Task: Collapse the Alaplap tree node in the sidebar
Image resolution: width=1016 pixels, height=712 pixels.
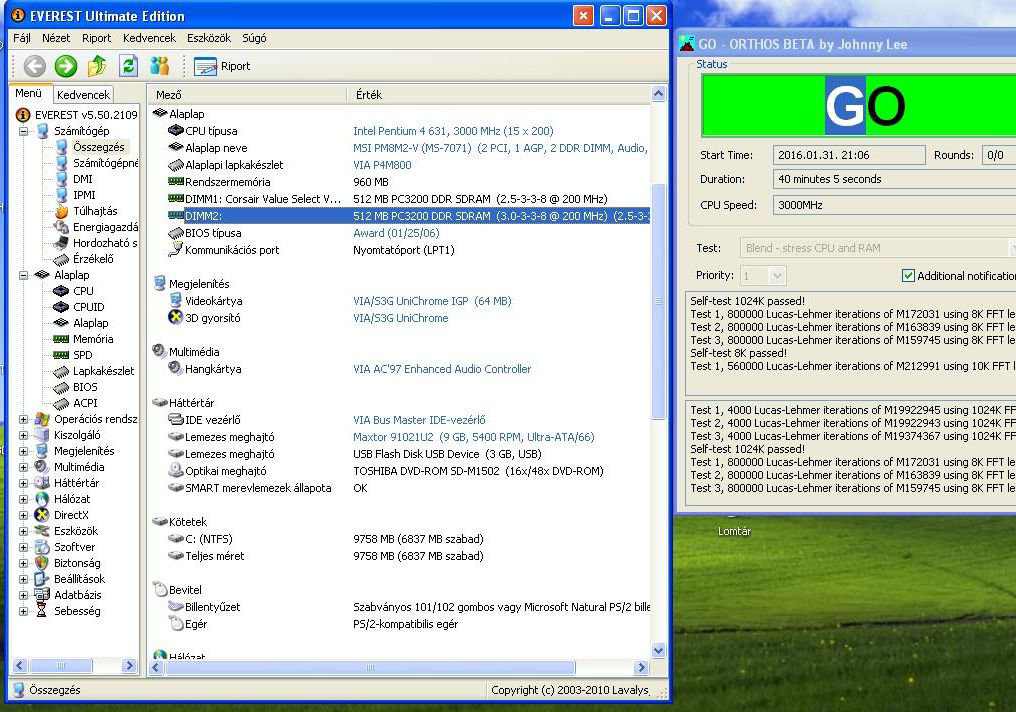Action: pos(23,275)
